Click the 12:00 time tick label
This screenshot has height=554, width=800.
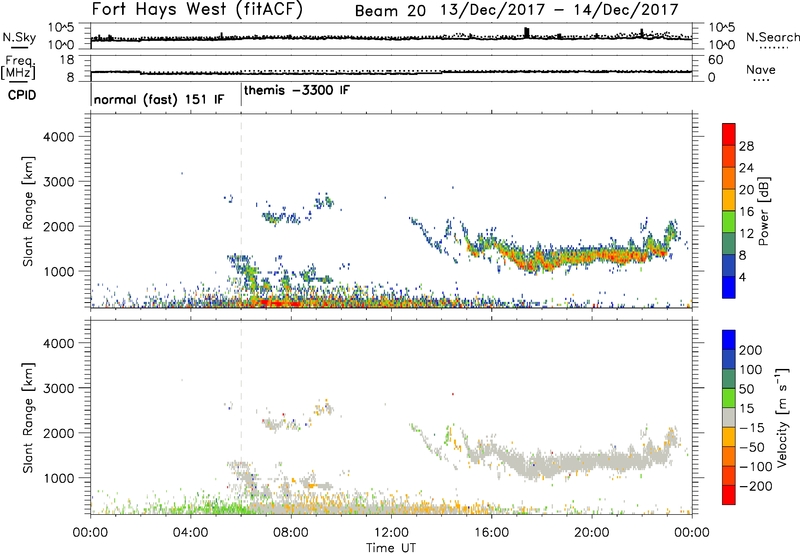391,533
